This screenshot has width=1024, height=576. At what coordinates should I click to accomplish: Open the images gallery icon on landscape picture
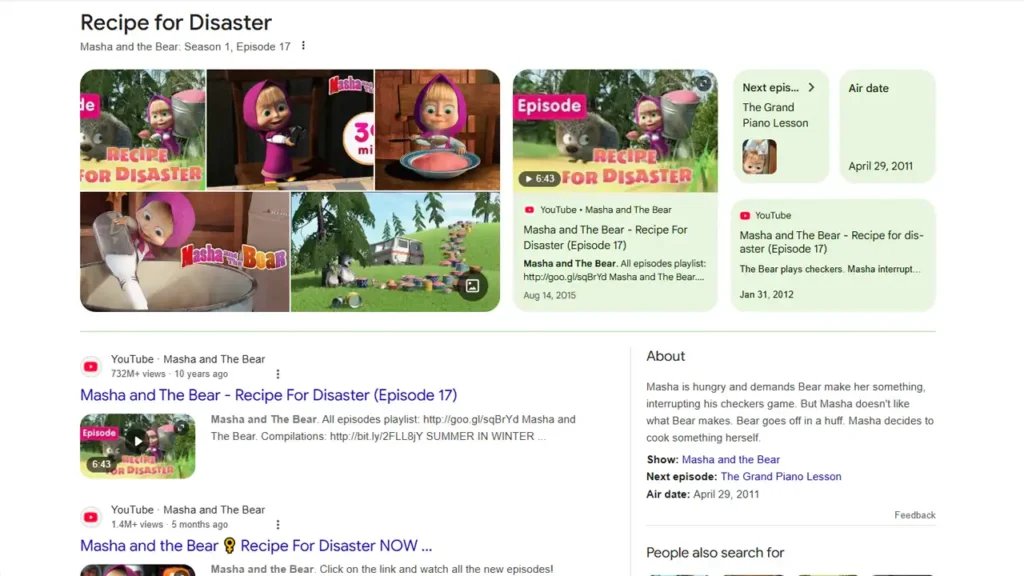472,285
